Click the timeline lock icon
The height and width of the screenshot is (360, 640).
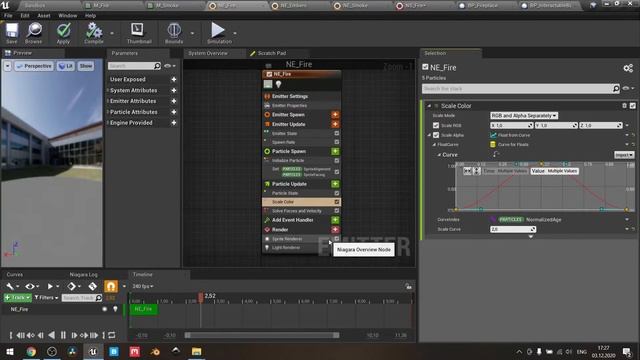pyautogui.click(x=409, y=286)
